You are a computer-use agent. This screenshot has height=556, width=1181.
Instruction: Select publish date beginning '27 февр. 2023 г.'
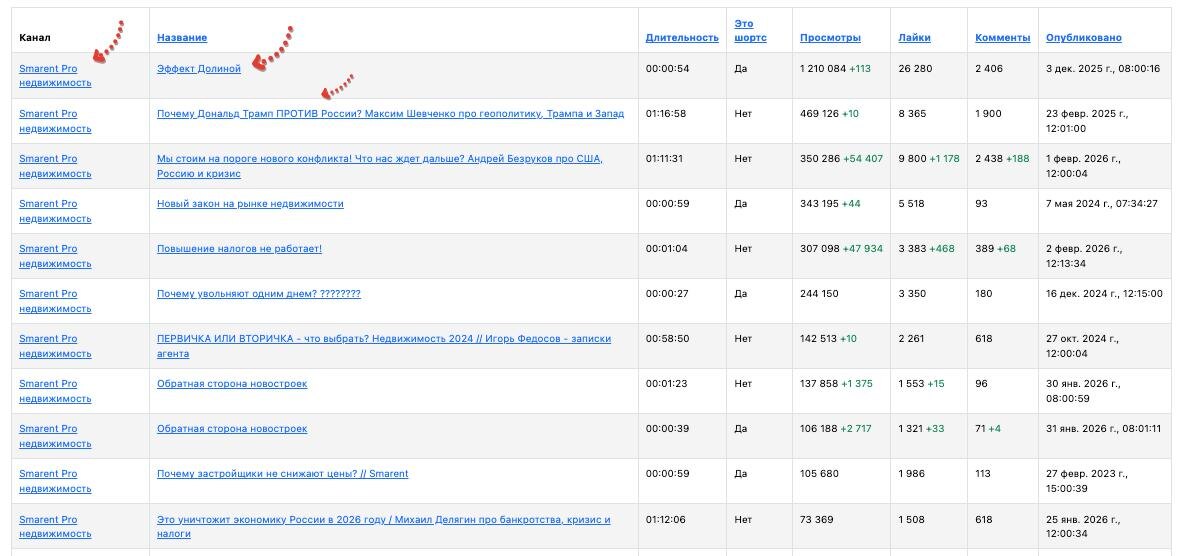coord(1086,481)
